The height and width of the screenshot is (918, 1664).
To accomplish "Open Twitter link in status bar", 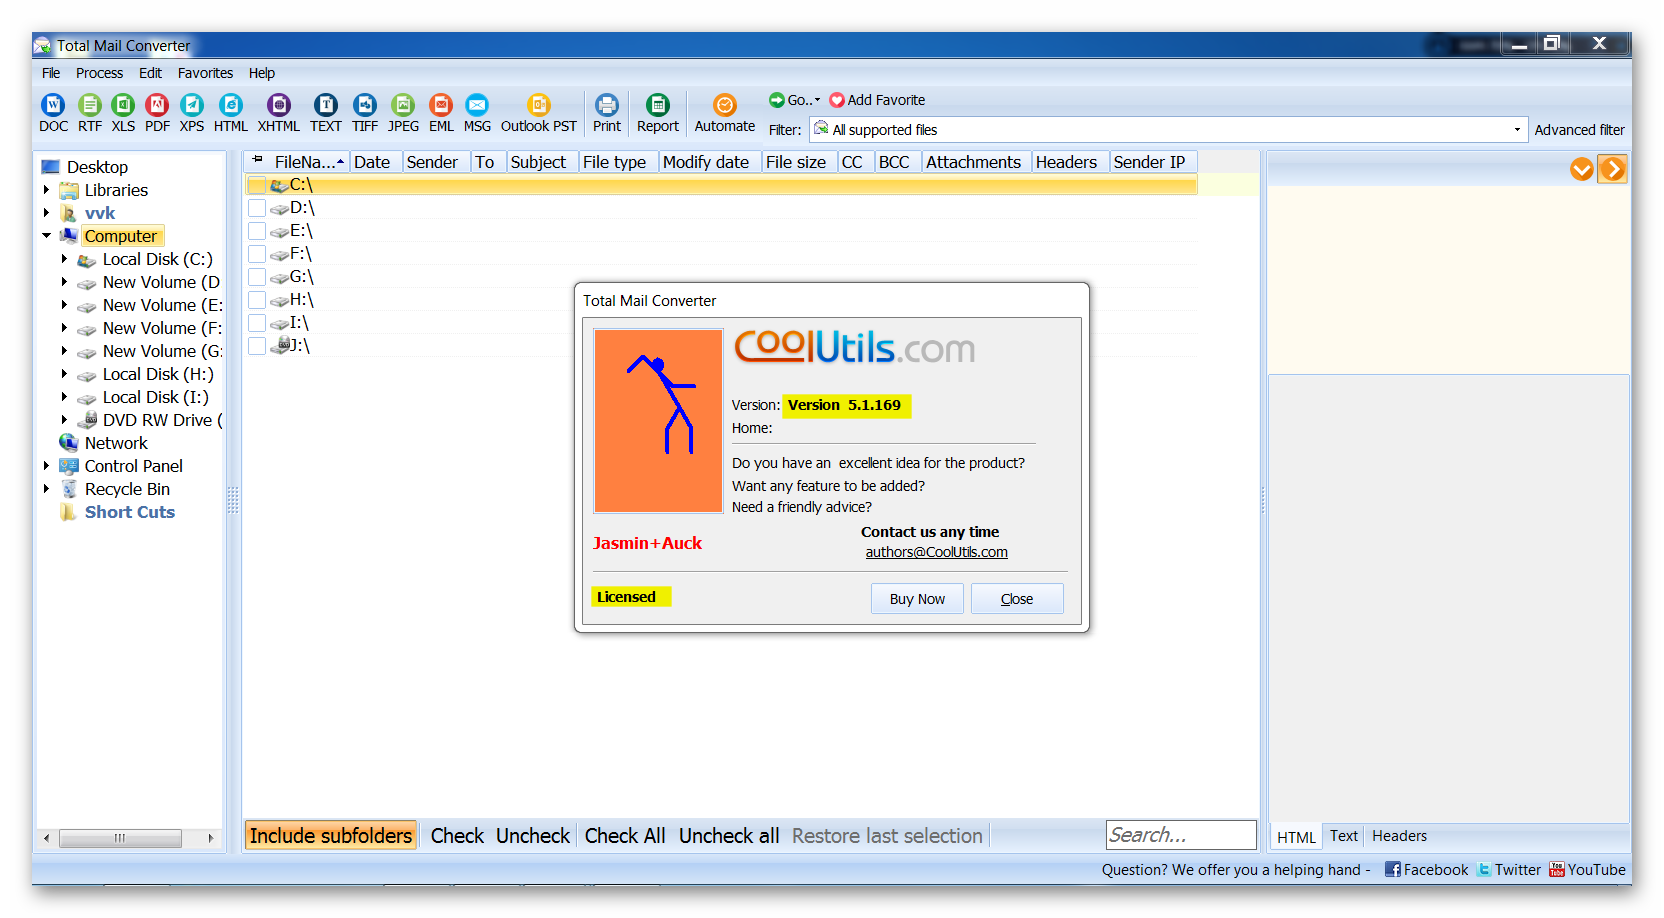I will pos(1510,870).
